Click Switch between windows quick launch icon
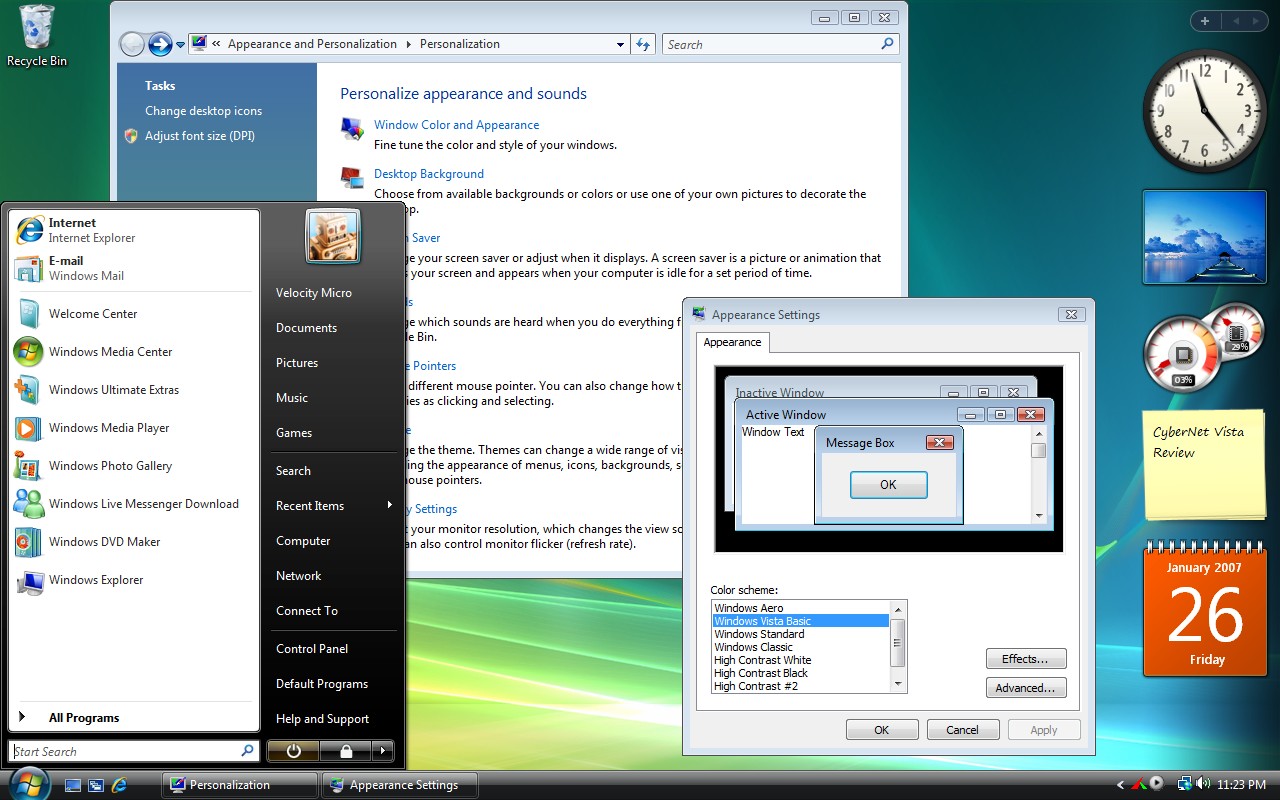The image size is (1280, 800). pos(96,785)
